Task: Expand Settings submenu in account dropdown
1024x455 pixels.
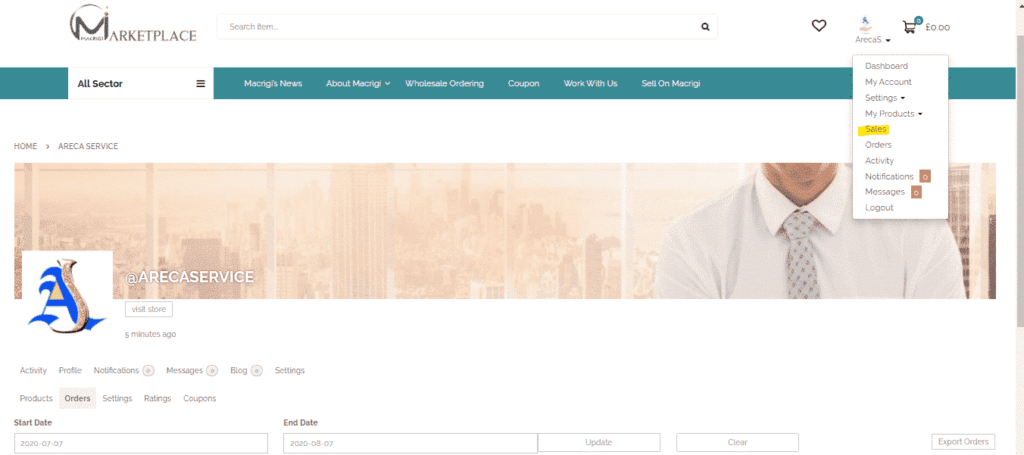Action: pyautogui.click(x=885, y=98)
